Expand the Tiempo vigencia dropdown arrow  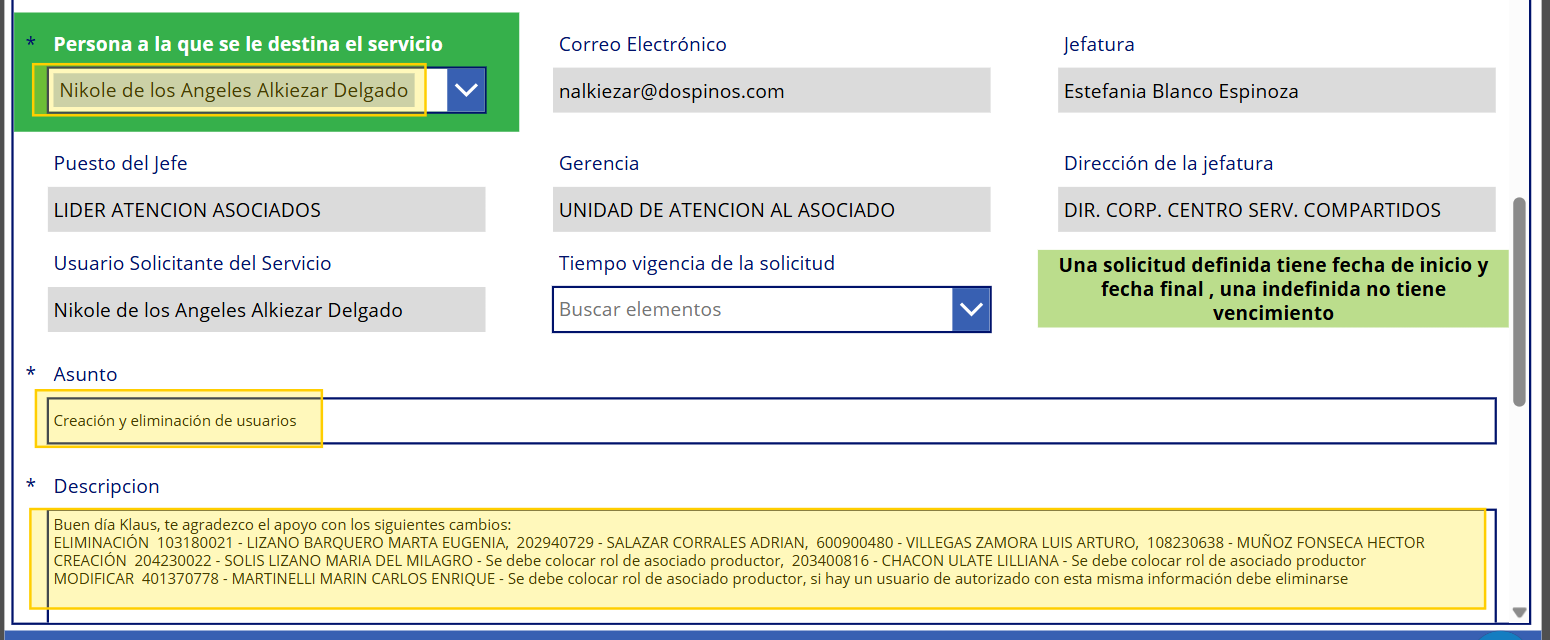(970, 309)
